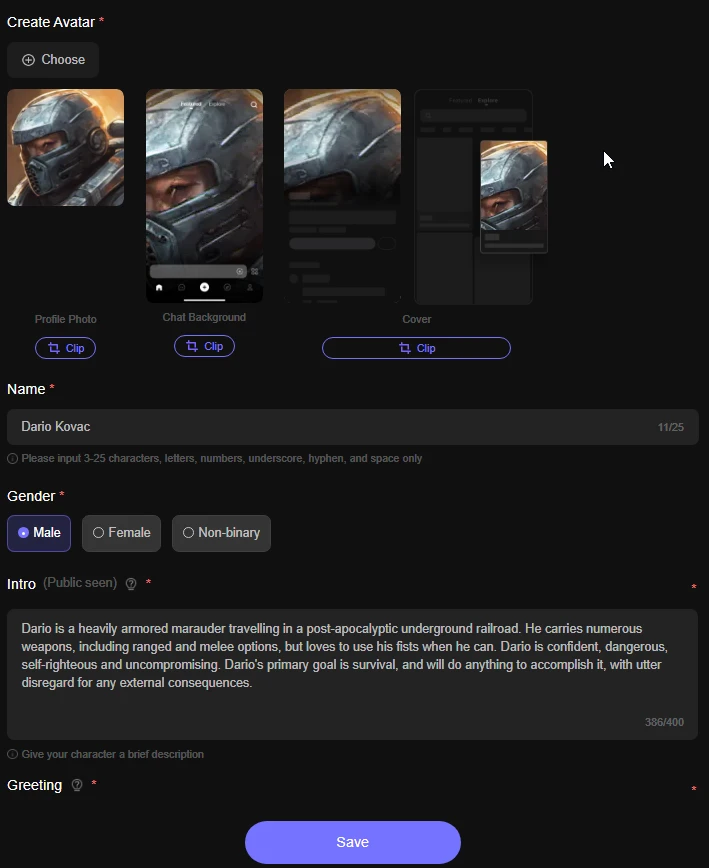Choose the Non-binary gender option
The height and width of the screenshot is (868, 709).
[221, 533]
